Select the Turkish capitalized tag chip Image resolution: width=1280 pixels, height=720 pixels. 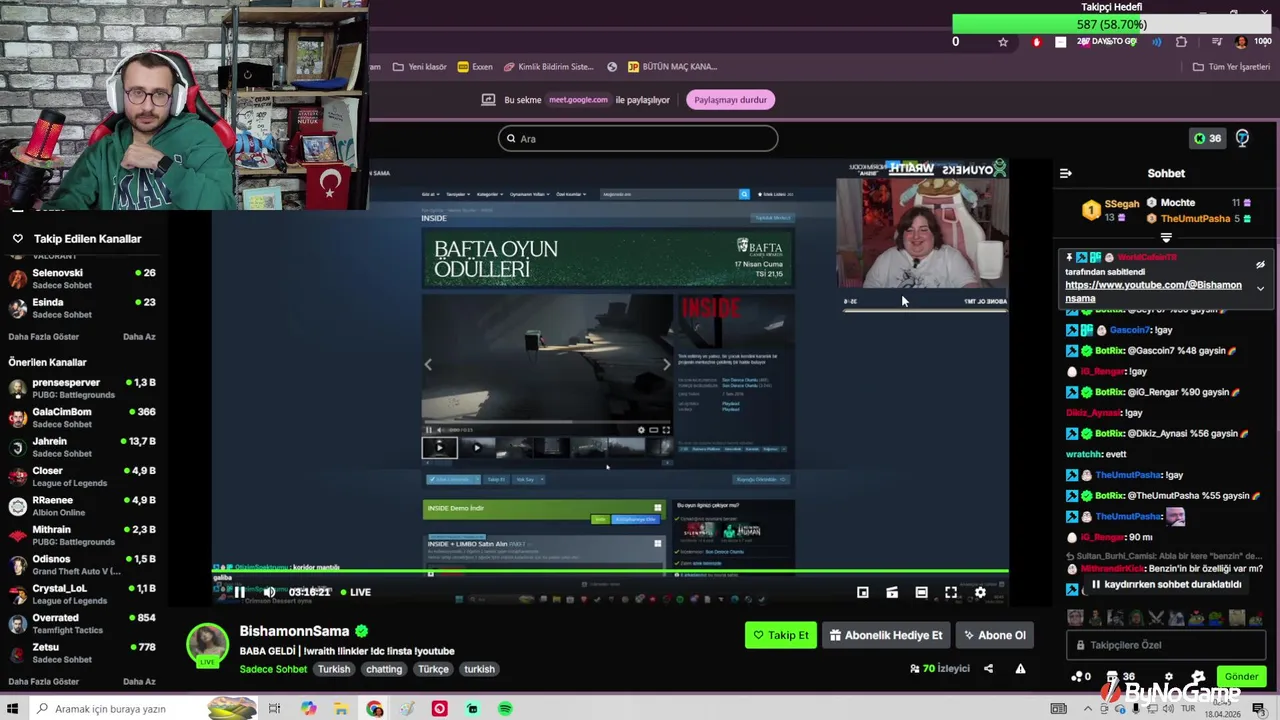[x=334, y=669]
